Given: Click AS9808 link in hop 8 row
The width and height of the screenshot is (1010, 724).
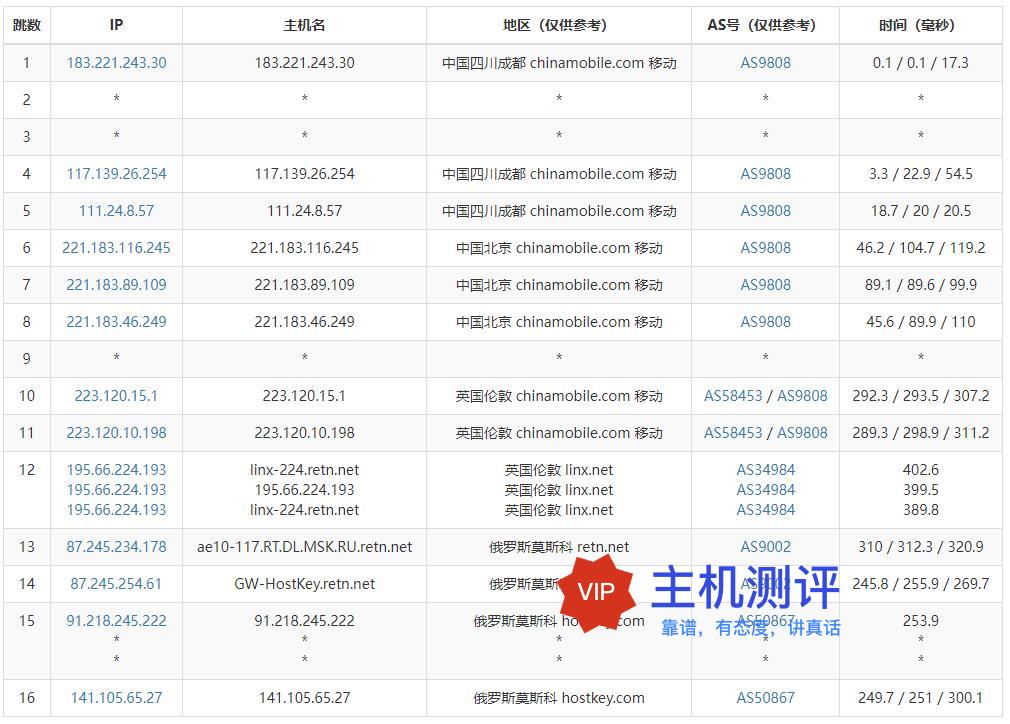Looking at the screenshot, I should pos(765,321).
